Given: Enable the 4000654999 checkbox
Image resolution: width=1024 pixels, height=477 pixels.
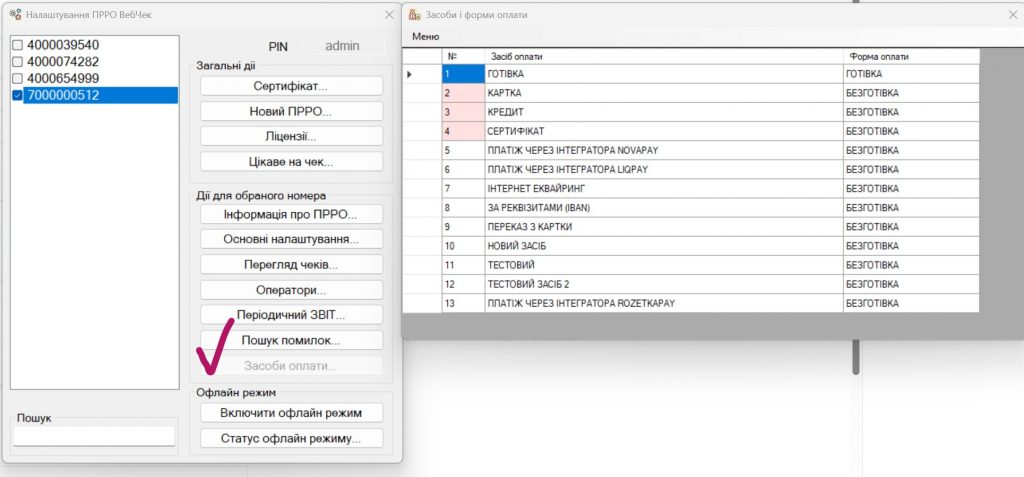Looking at the screenshot, I should tap(17, 79).
